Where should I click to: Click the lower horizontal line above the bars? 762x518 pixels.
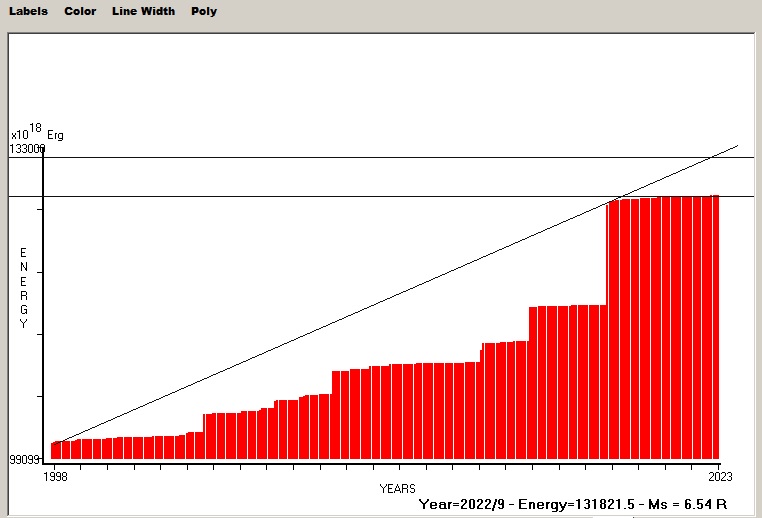pyautogui.click(x=300, y=197)
